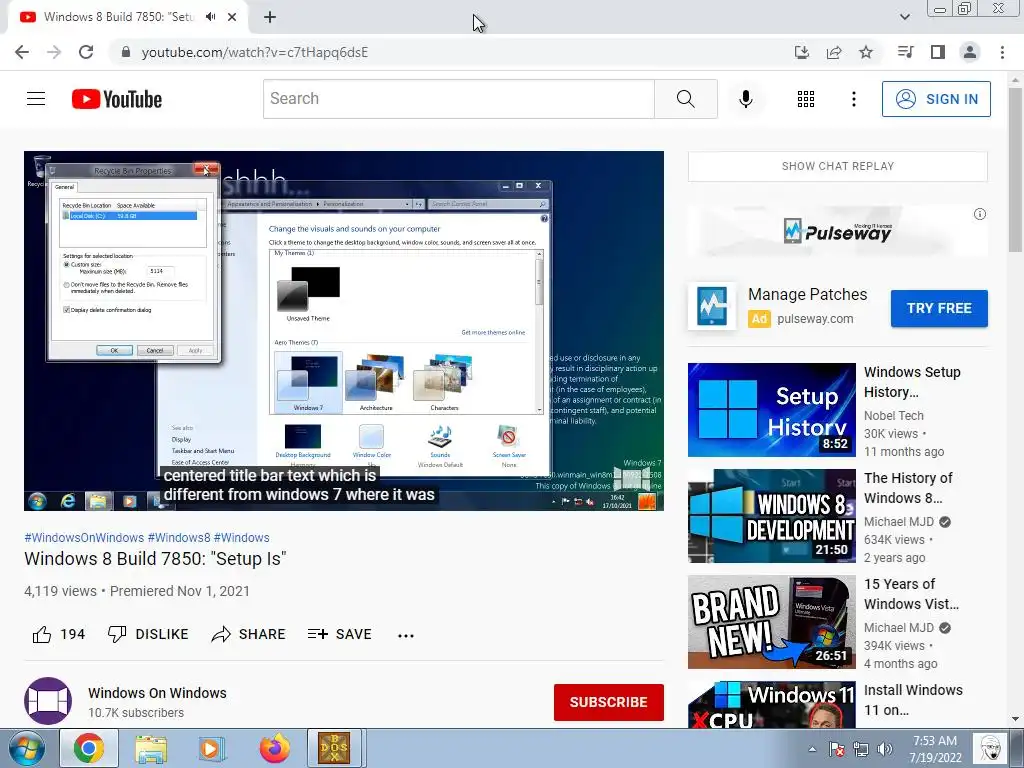Select the Windows 8 Build 7850 tab
This screenshot has height=768, width=1024.
click(118, 17)
